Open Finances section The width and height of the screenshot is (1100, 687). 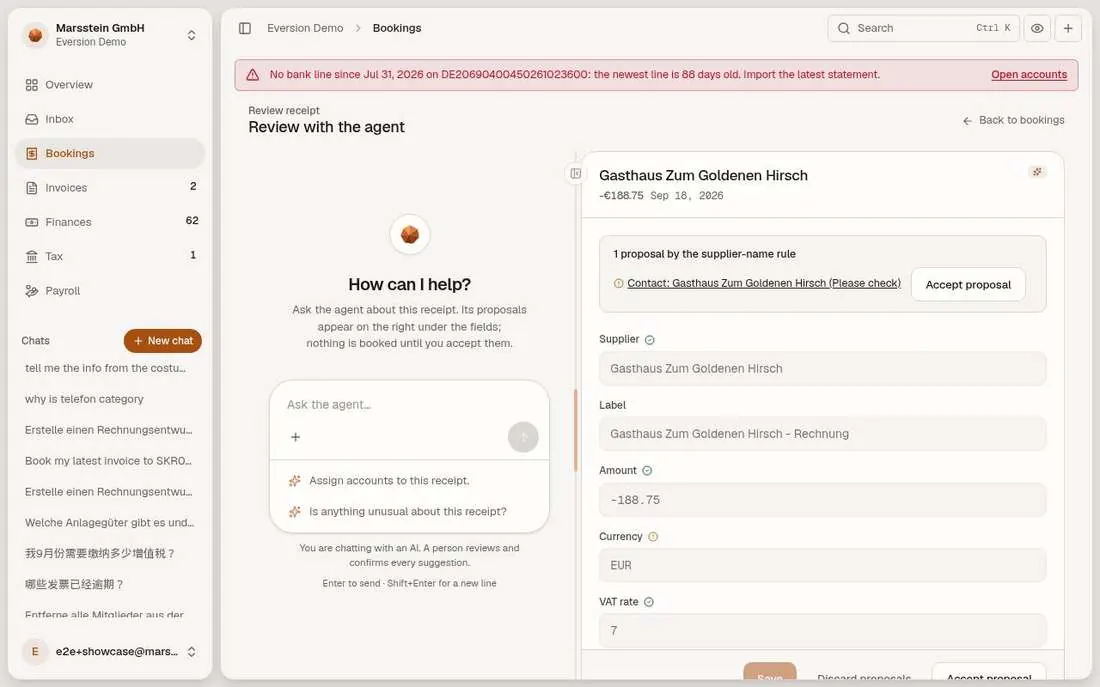point(109,222)
